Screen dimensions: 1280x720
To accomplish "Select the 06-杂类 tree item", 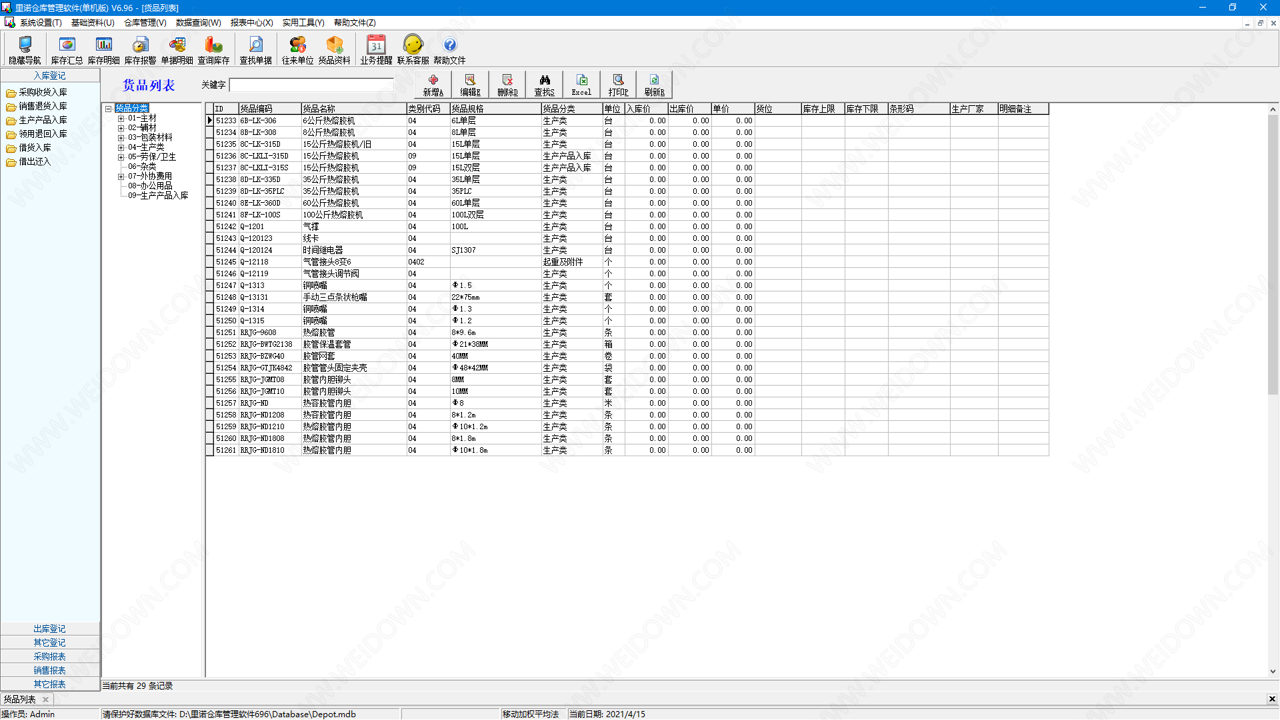I will pos(142,167).
